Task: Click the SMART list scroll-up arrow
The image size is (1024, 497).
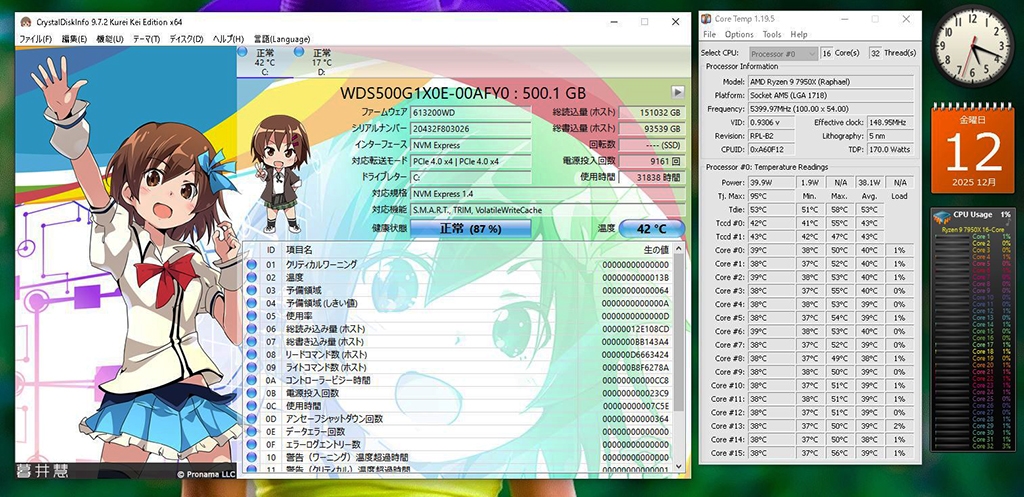Action: [x=679, y=249]
